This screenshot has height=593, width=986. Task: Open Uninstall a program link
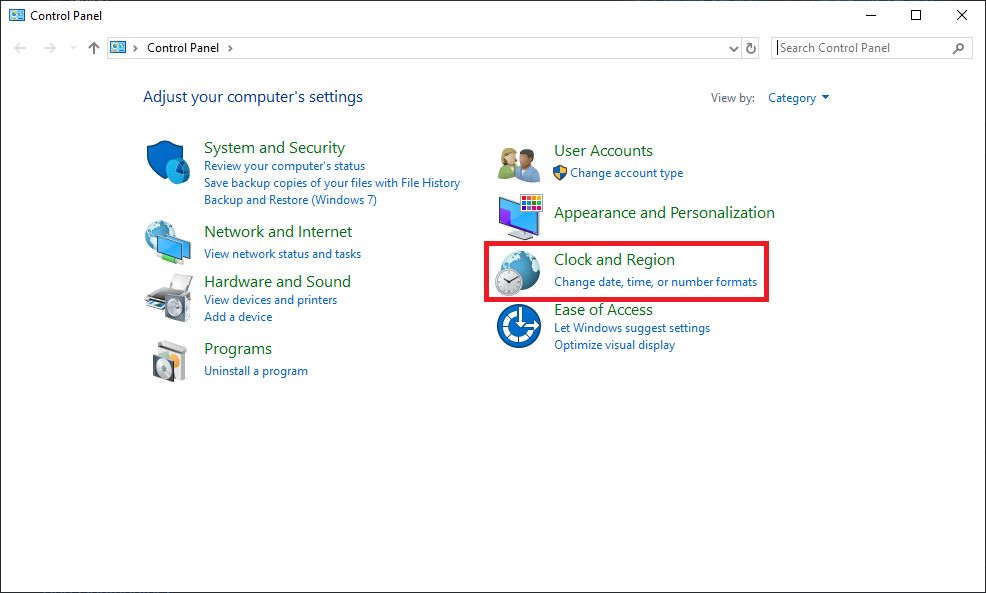pos(256,371)
